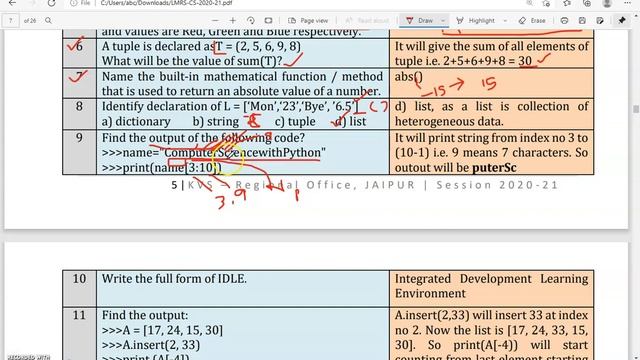Fit page to width icon

(268, 20)
